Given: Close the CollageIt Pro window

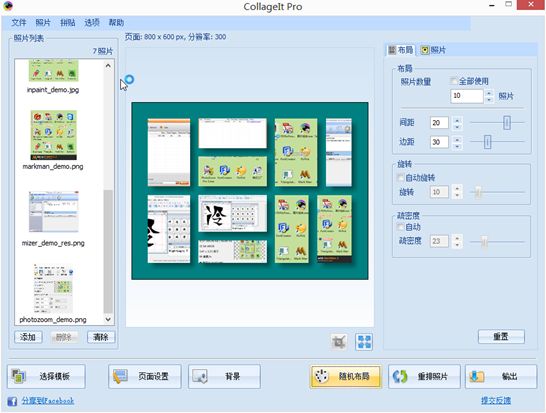Looking at the screenshot, I should point(531,5).
